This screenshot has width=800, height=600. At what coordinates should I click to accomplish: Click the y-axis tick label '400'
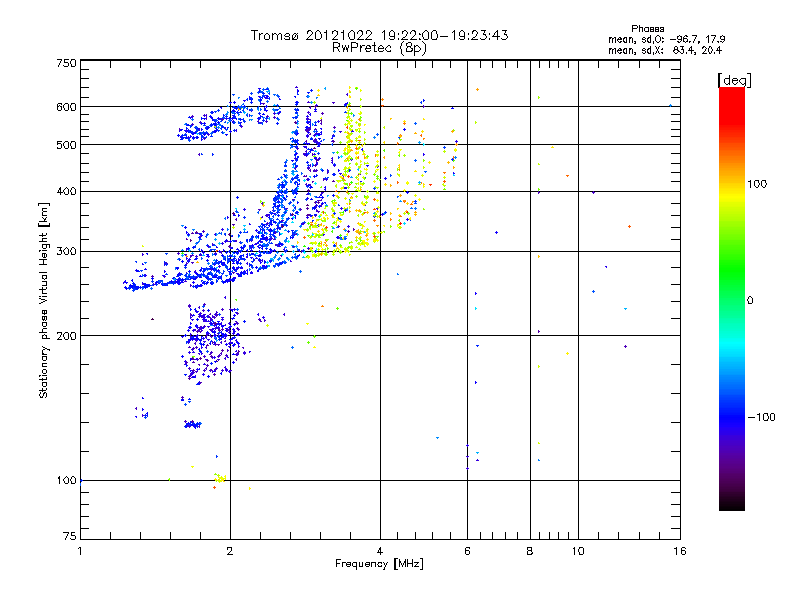(66, 192)
